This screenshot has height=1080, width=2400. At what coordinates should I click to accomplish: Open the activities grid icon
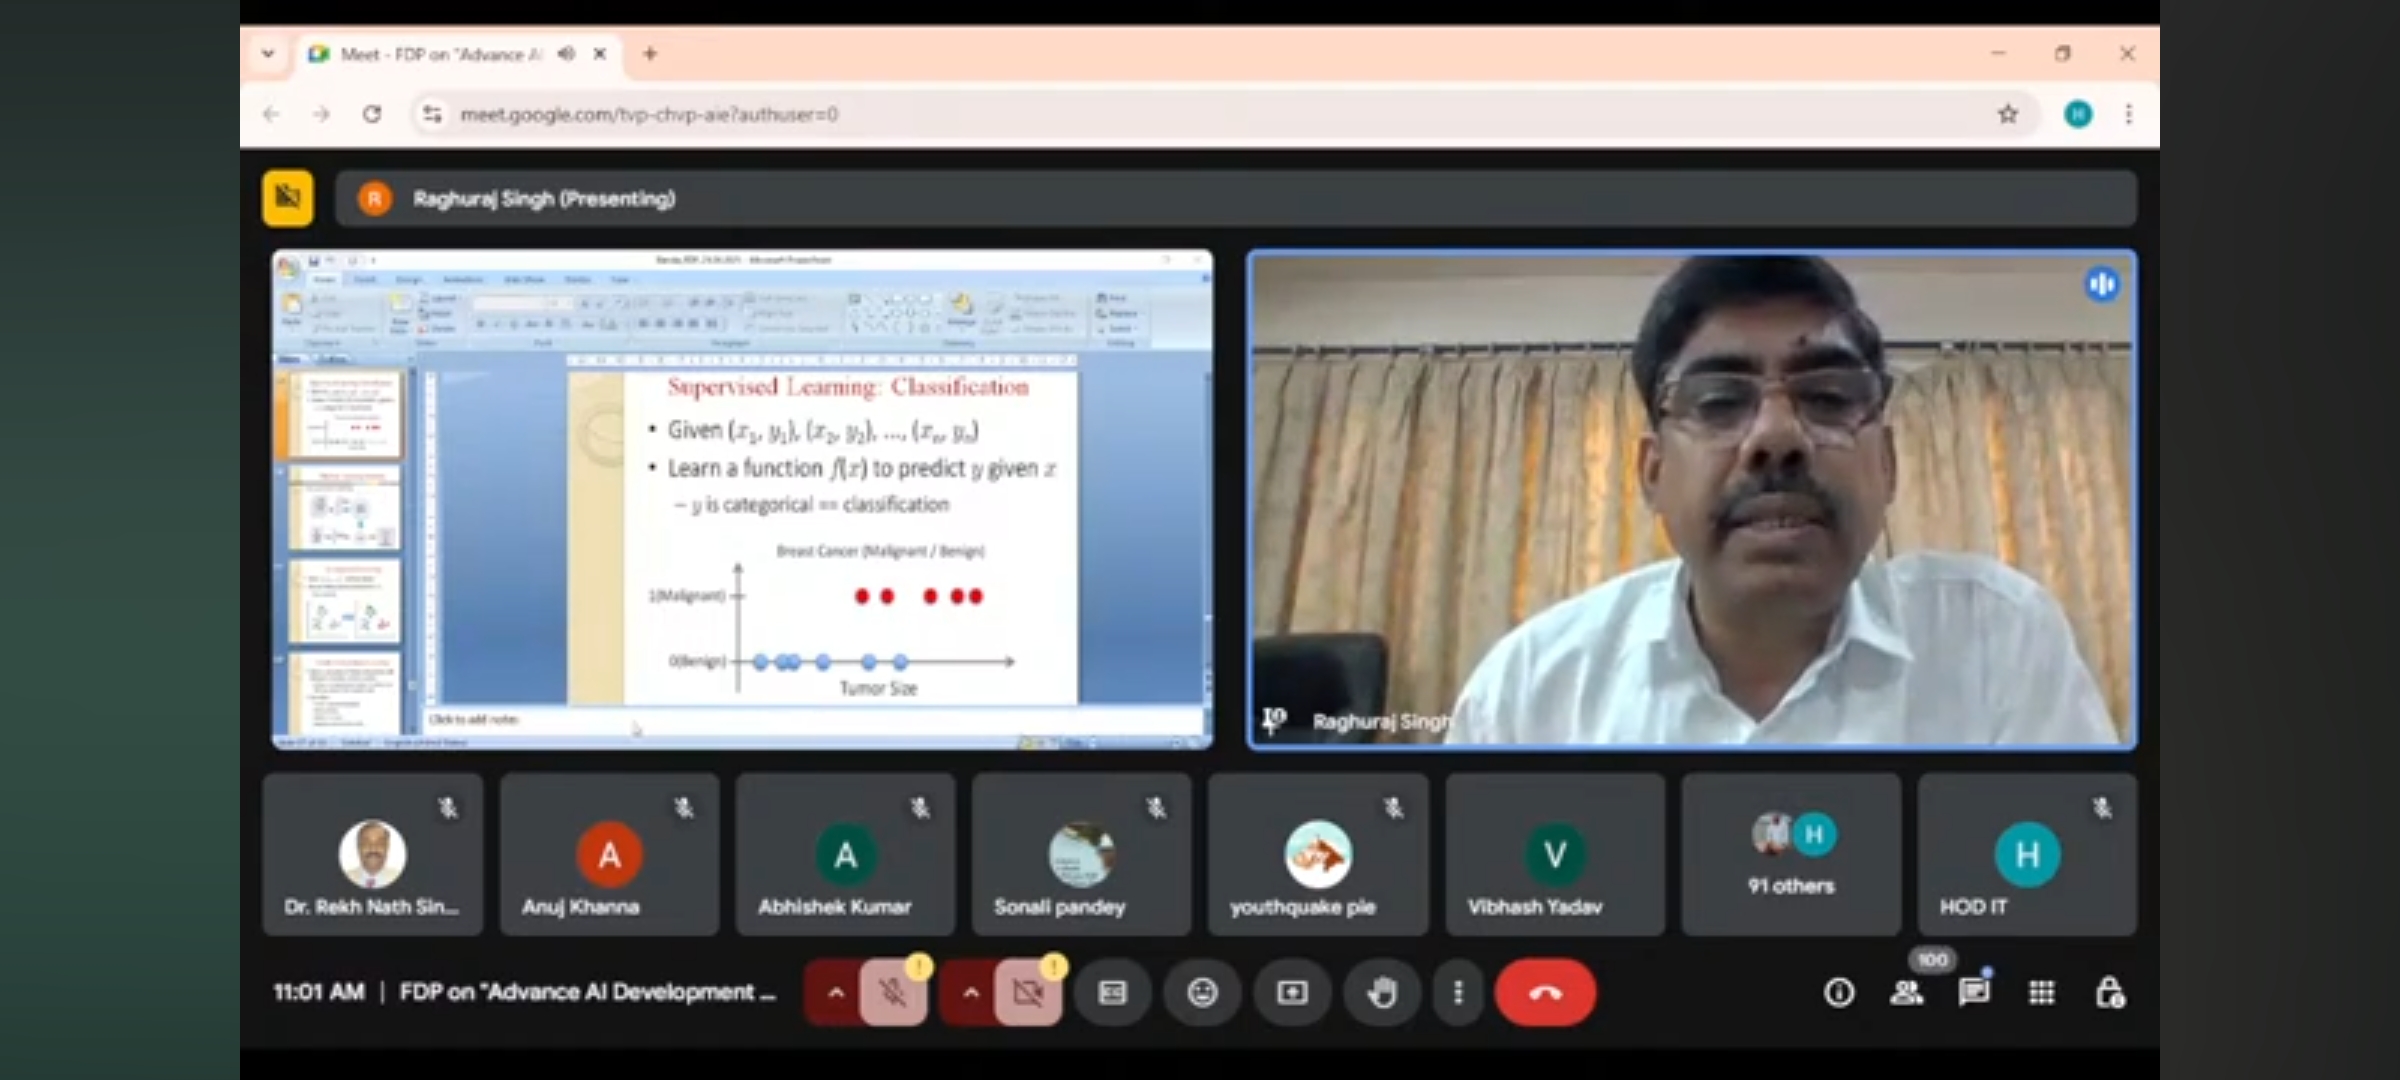pyautogui.click(x=2041, y=992)
